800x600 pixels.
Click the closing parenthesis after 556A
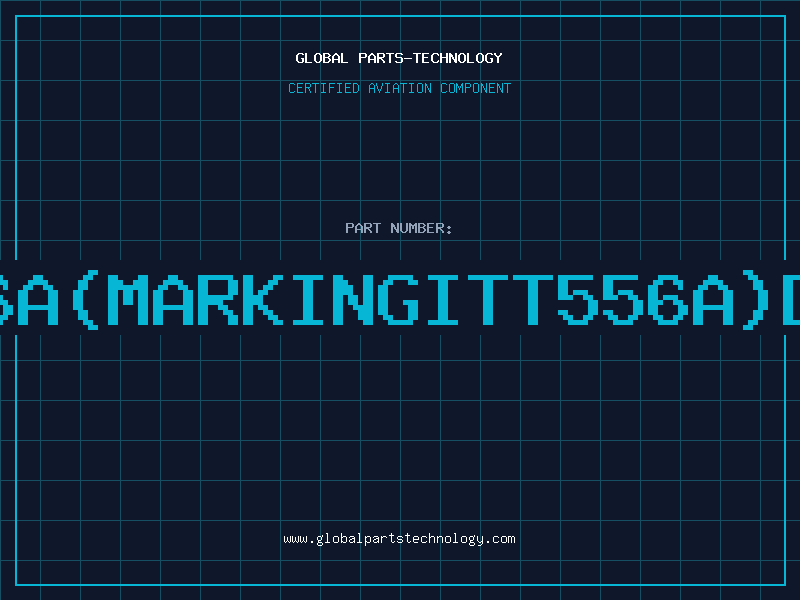(756, 300)
